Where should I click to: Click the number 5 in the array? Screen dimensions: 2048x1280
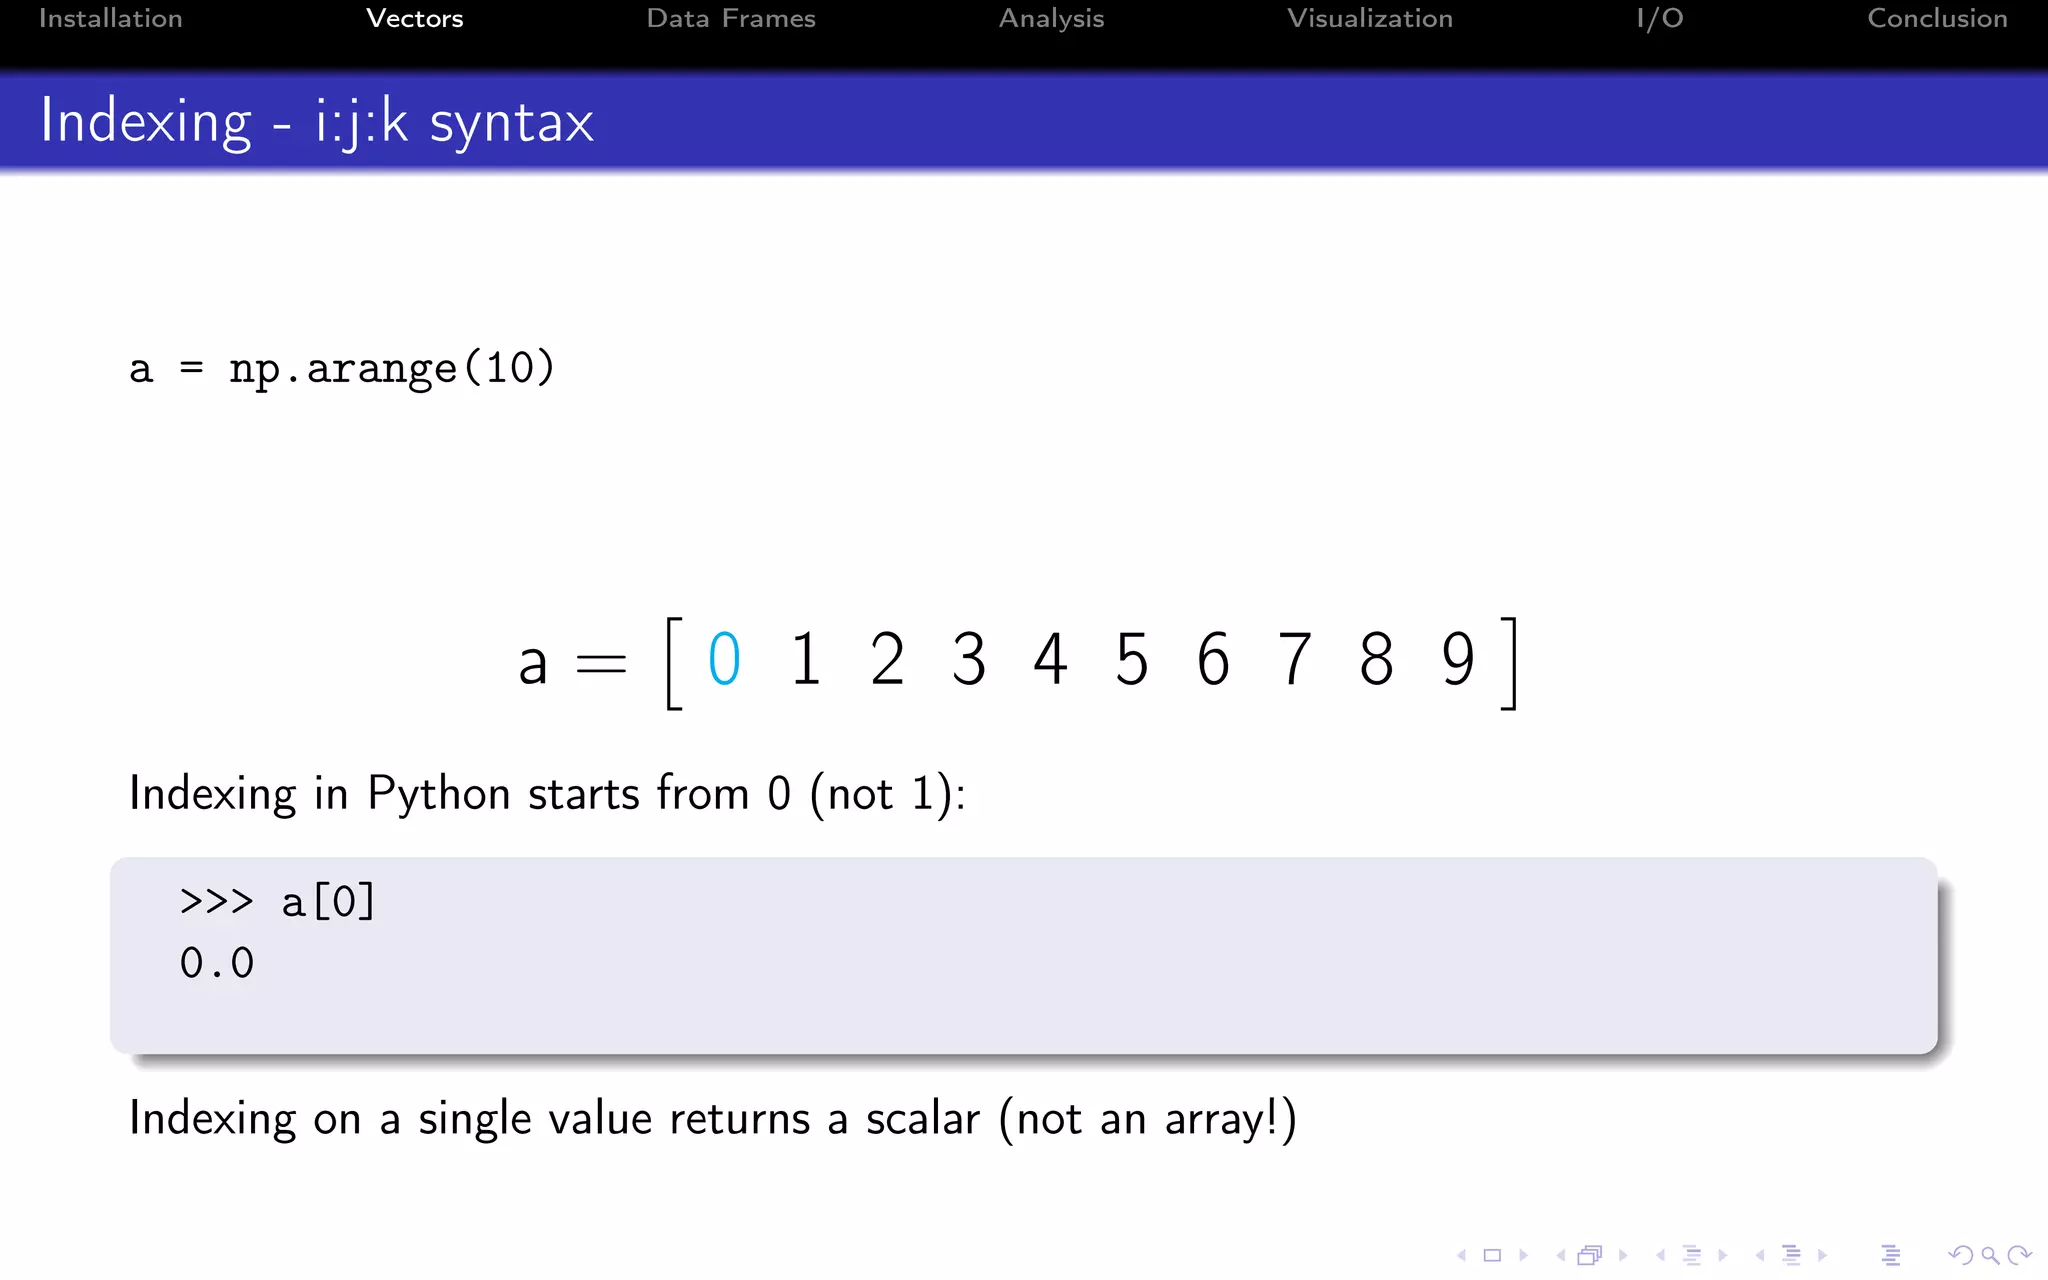pyautogui.click(x=1132, y=660)
